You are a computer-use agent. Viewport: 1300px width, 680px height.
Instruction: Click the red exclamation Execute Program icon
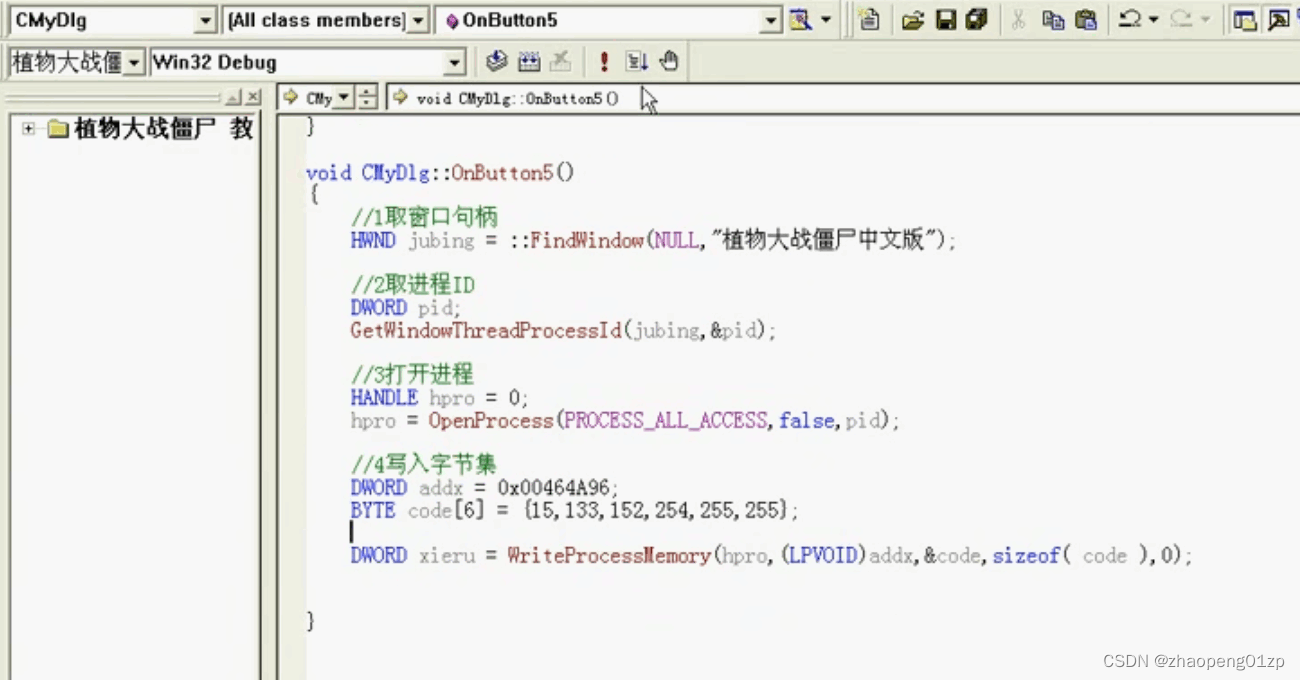pyautogui.click(x=604, y=62)
